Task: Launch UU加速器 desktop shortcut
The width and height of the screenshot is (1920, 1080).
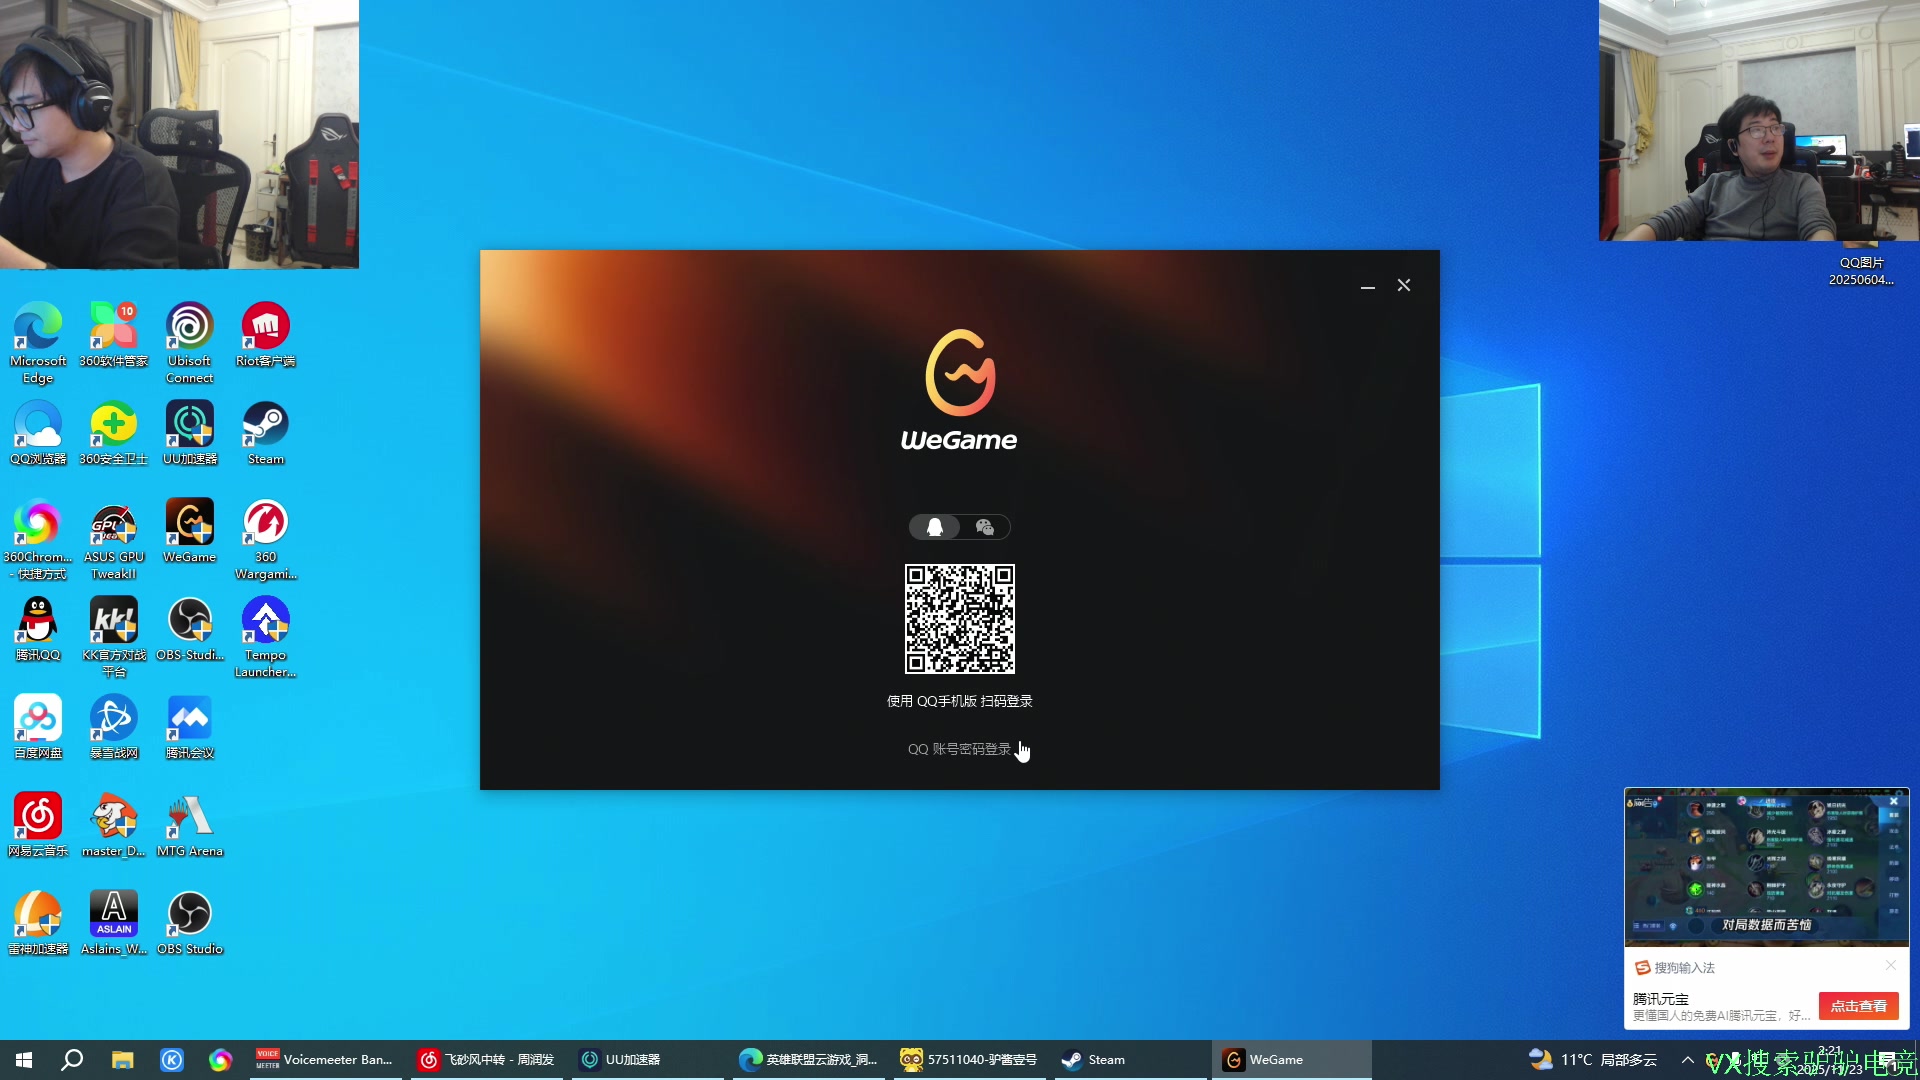Action: 190,432
